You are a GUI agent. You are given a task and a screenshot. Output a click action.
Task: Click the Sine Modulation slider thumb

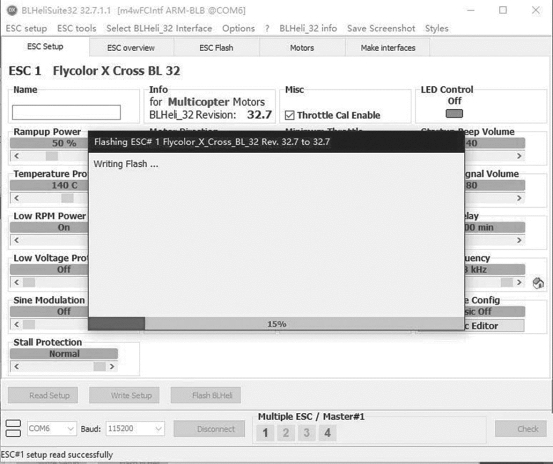[x=29, y=324]
